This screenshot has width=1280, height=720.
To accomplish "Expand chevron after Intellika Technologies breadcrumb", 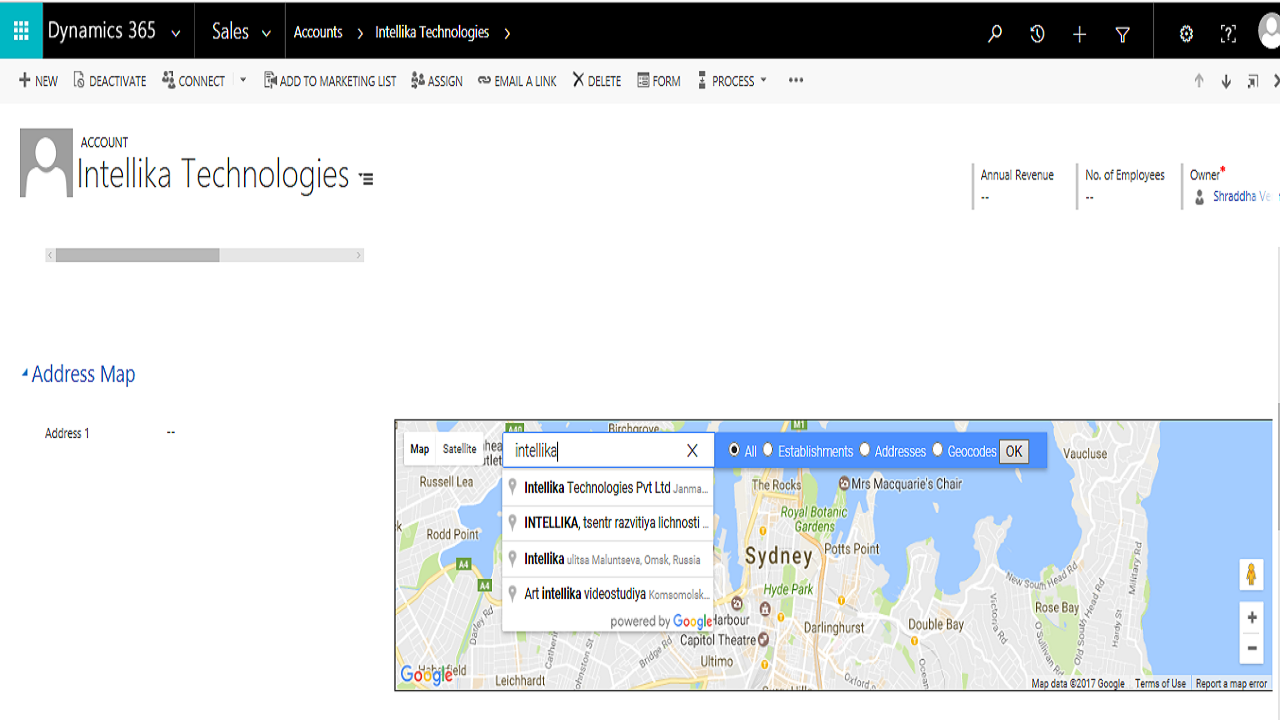I will coord(507,33).
